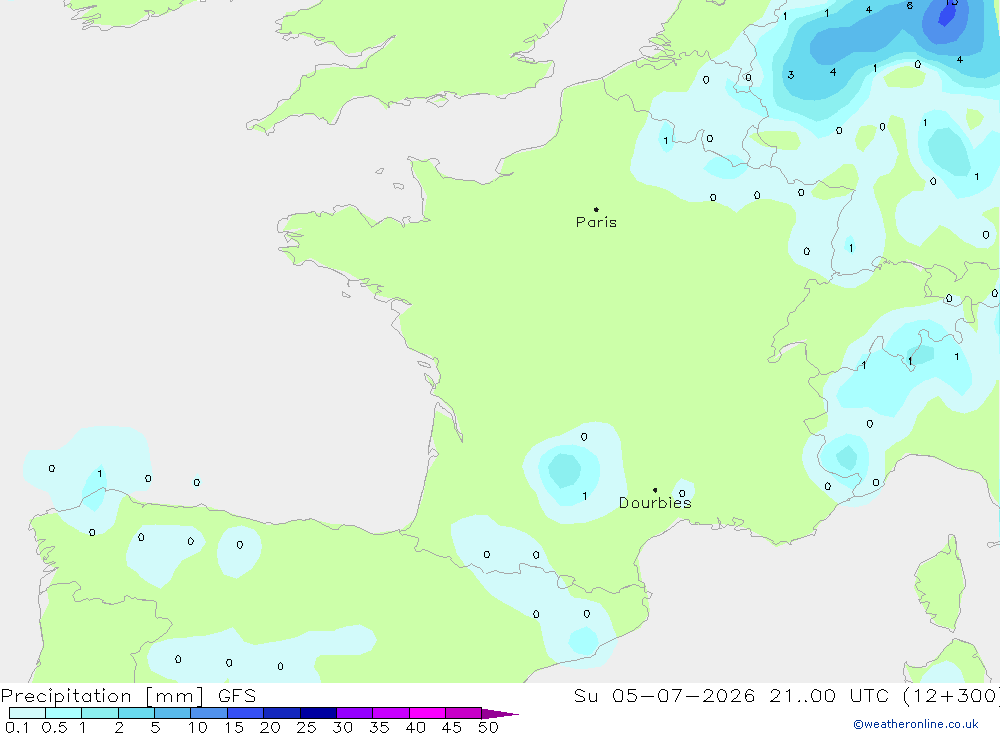Image resolution: width=1000 pixels, height=733 pixels.
Task: Pick the 5–10 mm legend color swatch
Action: tap(173, 713)
